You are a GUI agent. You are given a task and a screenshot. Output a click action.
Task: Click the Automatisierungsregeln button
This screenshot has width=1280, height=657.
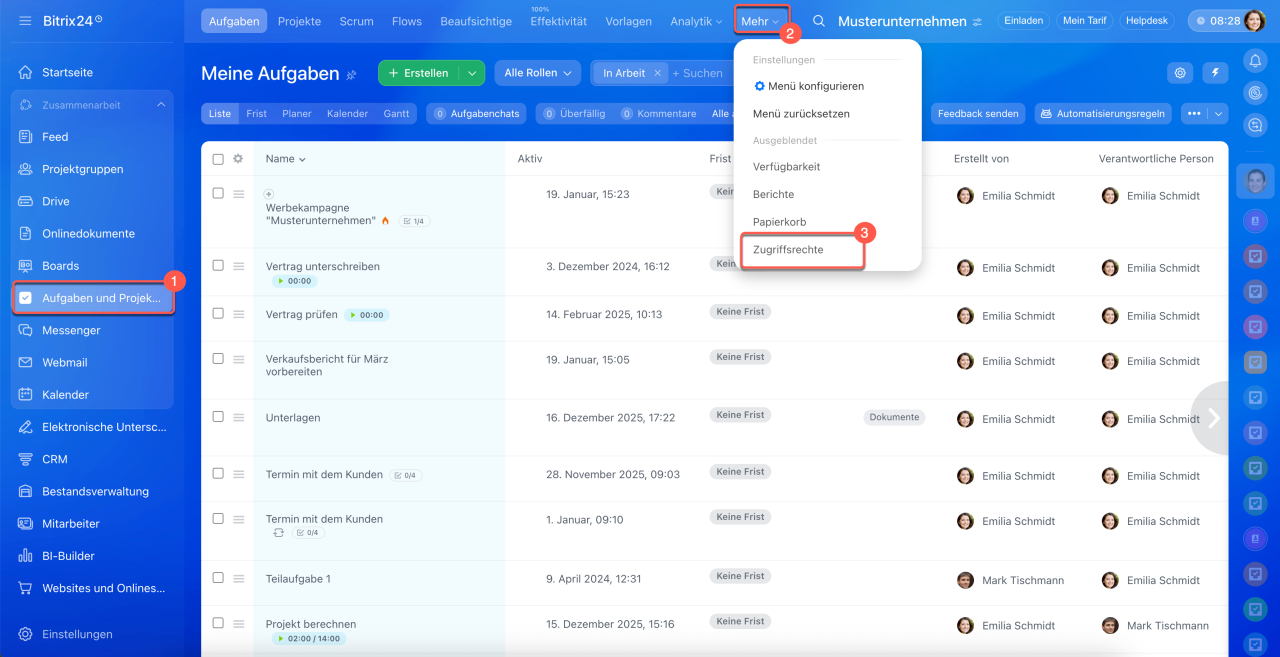[x=1103, y=114]
